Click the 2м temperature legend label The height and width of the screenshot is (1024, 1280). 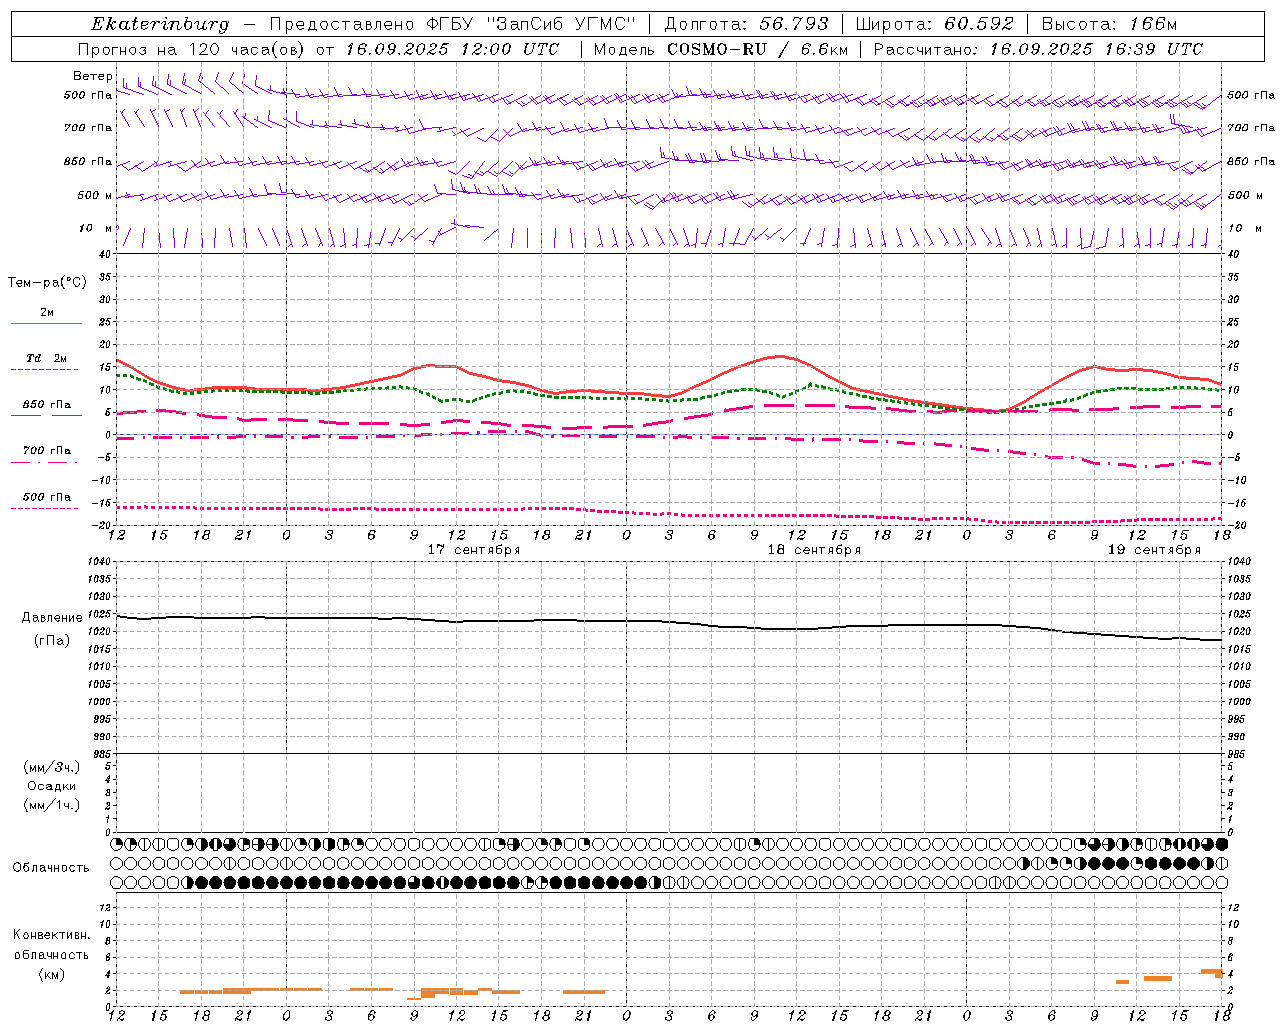[x=47, y=312]
